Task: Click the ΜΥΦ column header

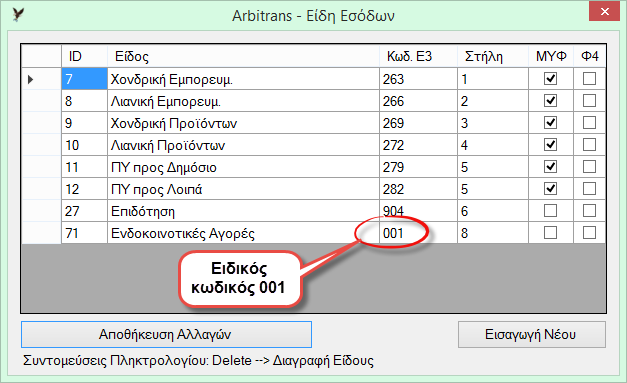Action: (x=551, y=56)
